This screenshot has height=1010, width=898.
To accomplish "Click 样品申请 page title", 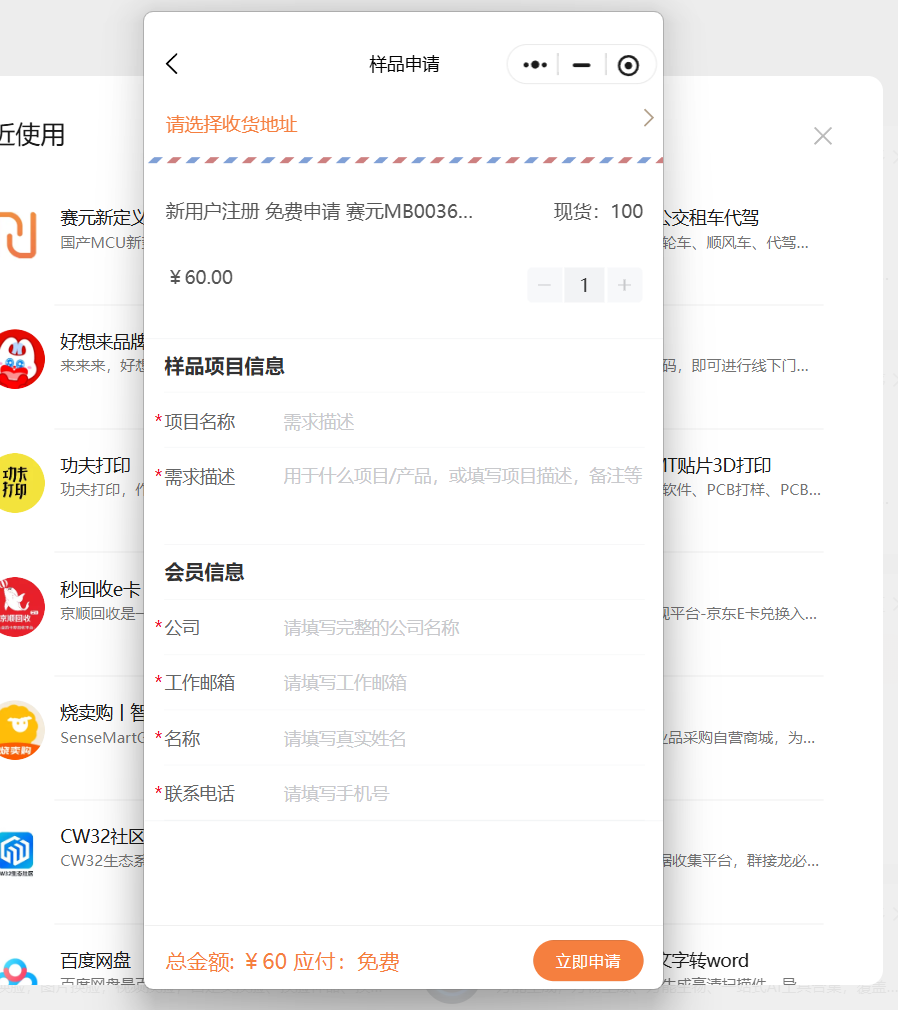I will tap(404, 64).
